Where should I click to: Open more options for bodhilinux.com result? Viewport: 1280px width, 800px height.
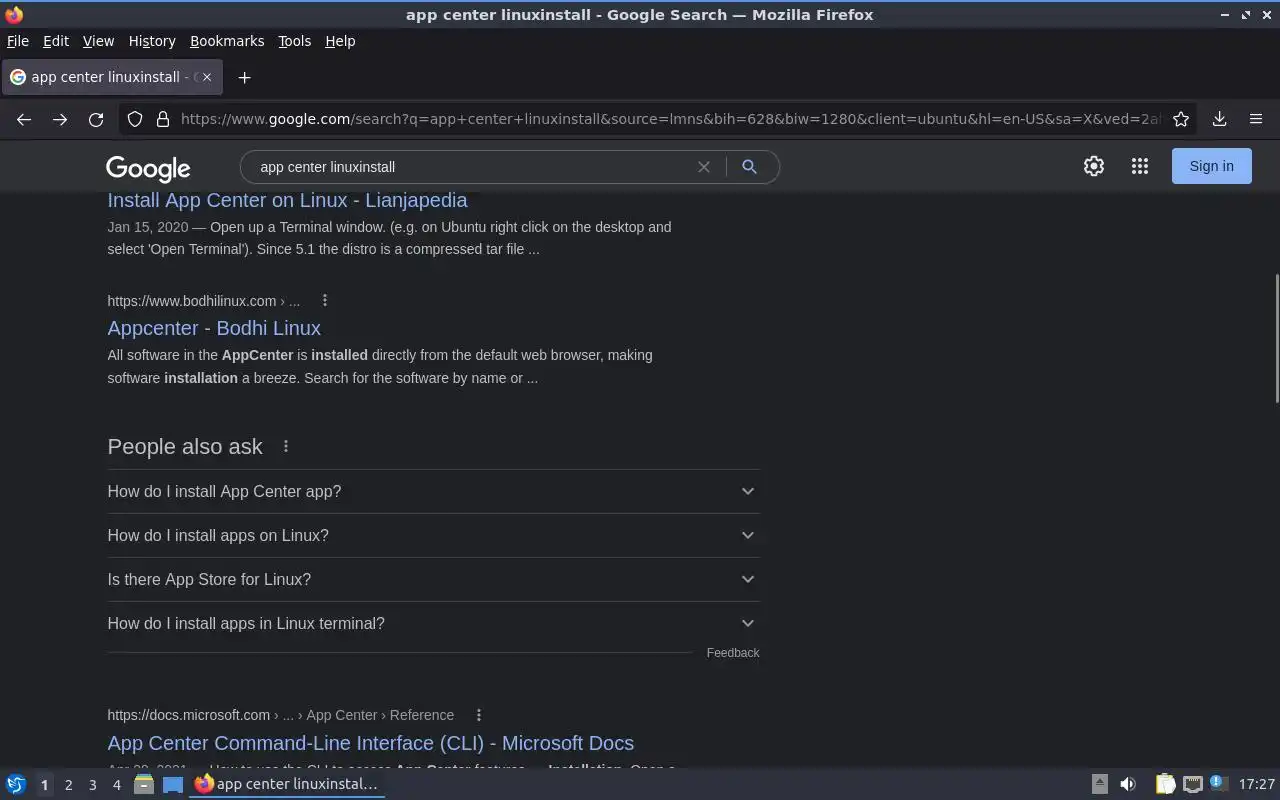coord(325,300)
